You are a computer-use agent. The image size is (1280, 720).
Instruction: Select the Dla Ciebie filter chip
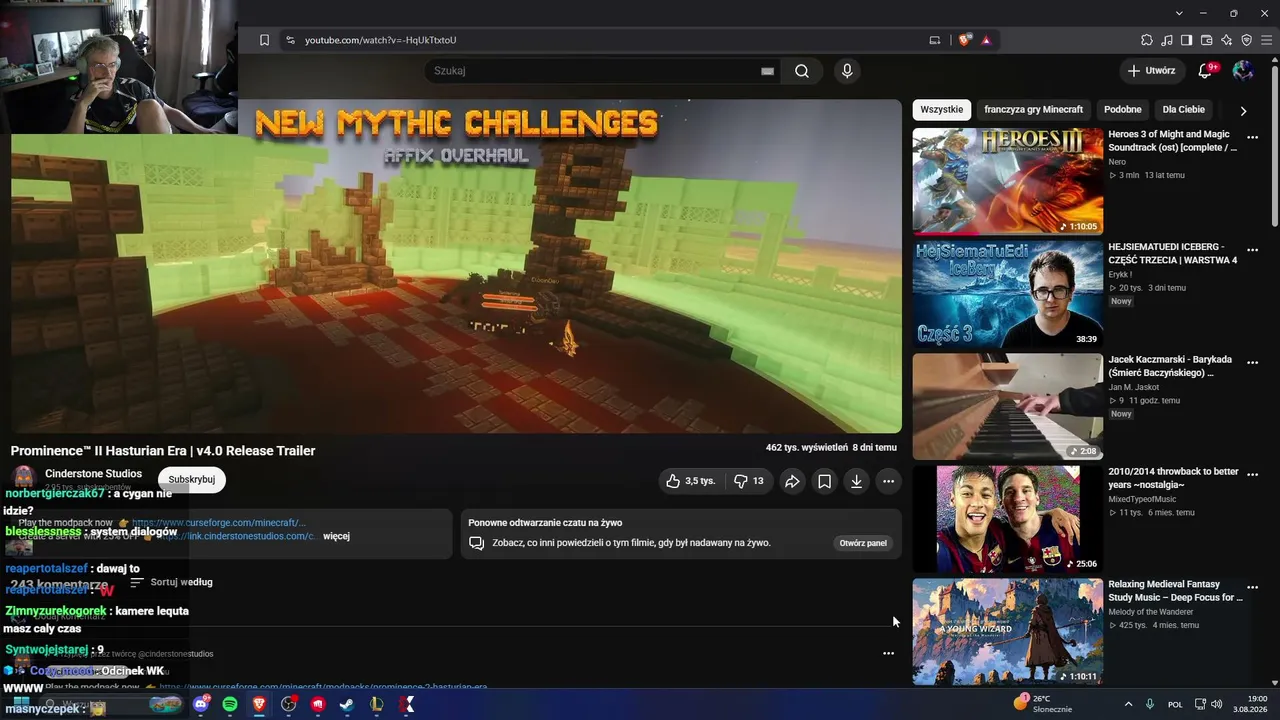[1184, 110]
